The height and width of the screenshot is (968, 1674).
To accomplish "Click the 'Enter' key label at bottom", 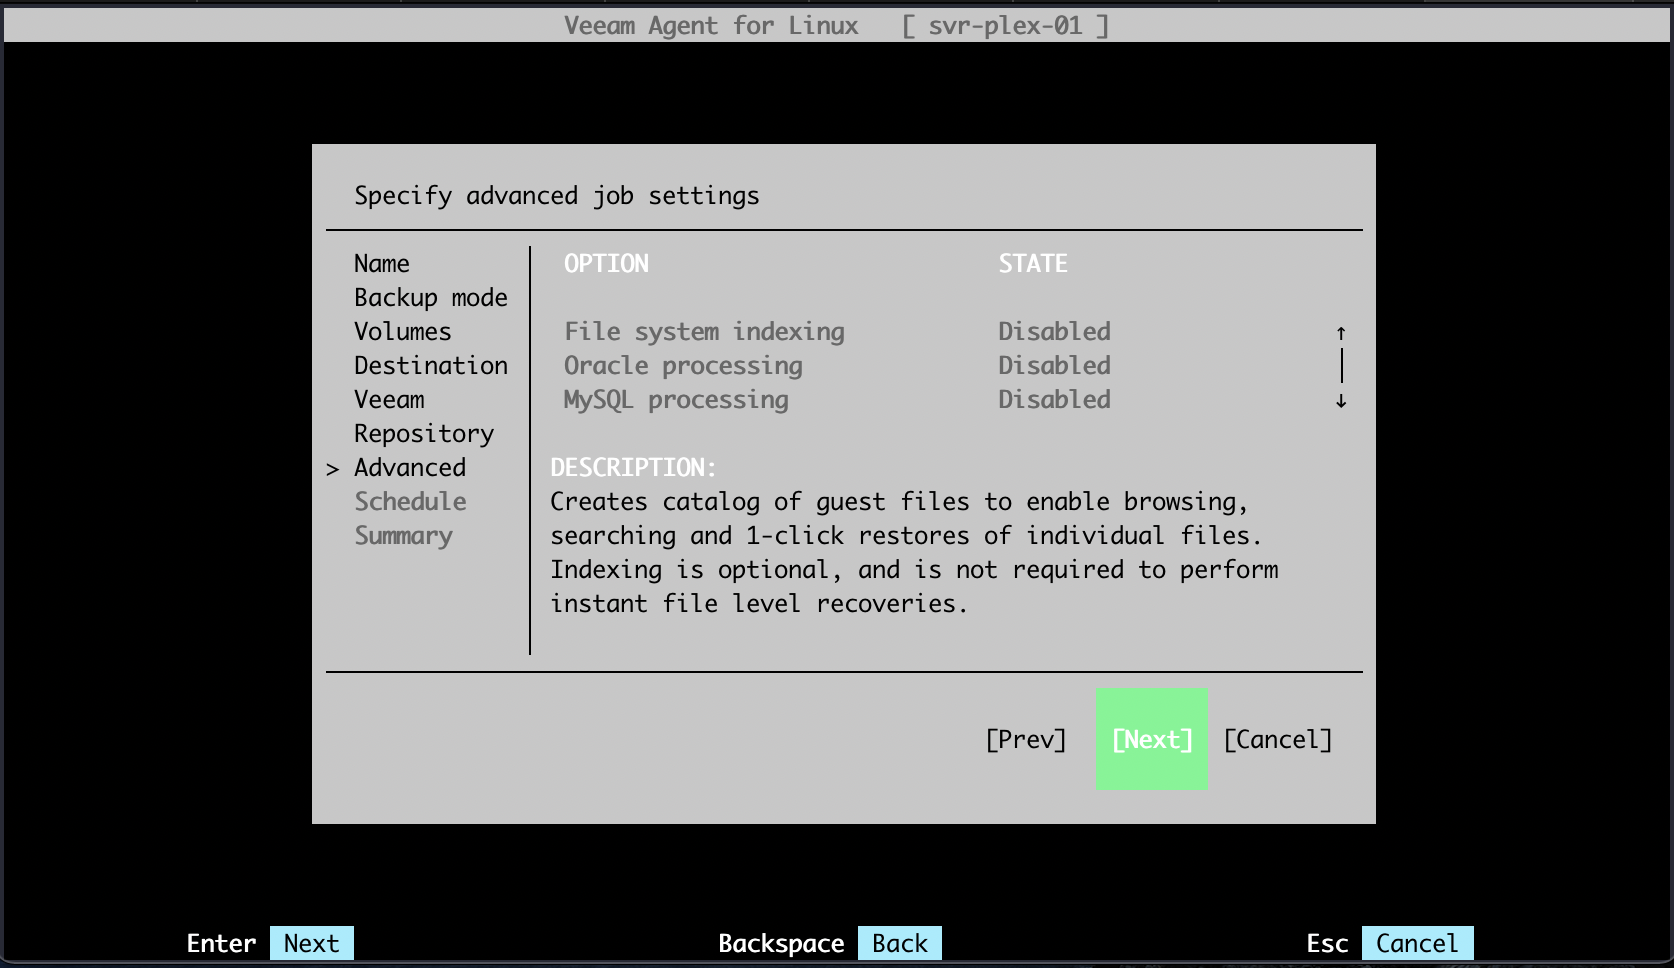I will (221, 943).
